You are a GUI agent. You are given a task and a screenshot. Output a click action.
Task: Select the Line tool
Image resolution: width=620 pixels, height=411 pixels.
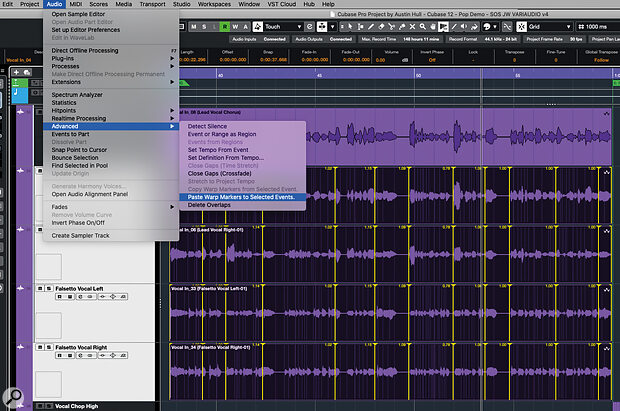(x=454, y=27)
